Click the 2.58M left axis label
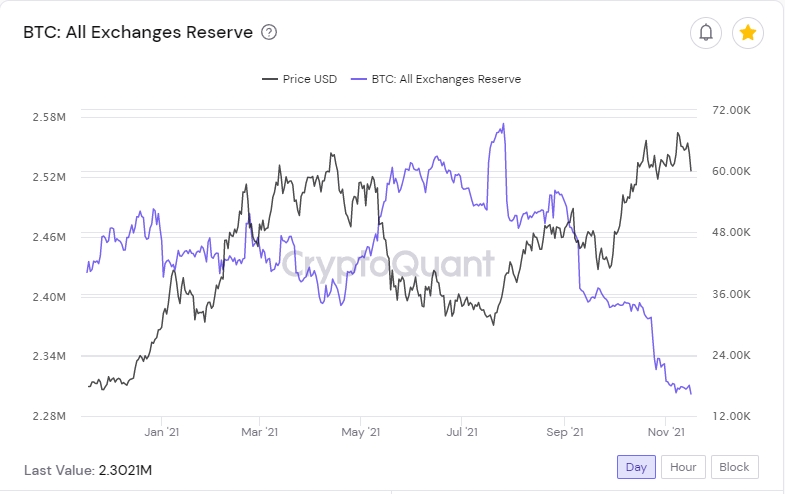 coord(49,117)
